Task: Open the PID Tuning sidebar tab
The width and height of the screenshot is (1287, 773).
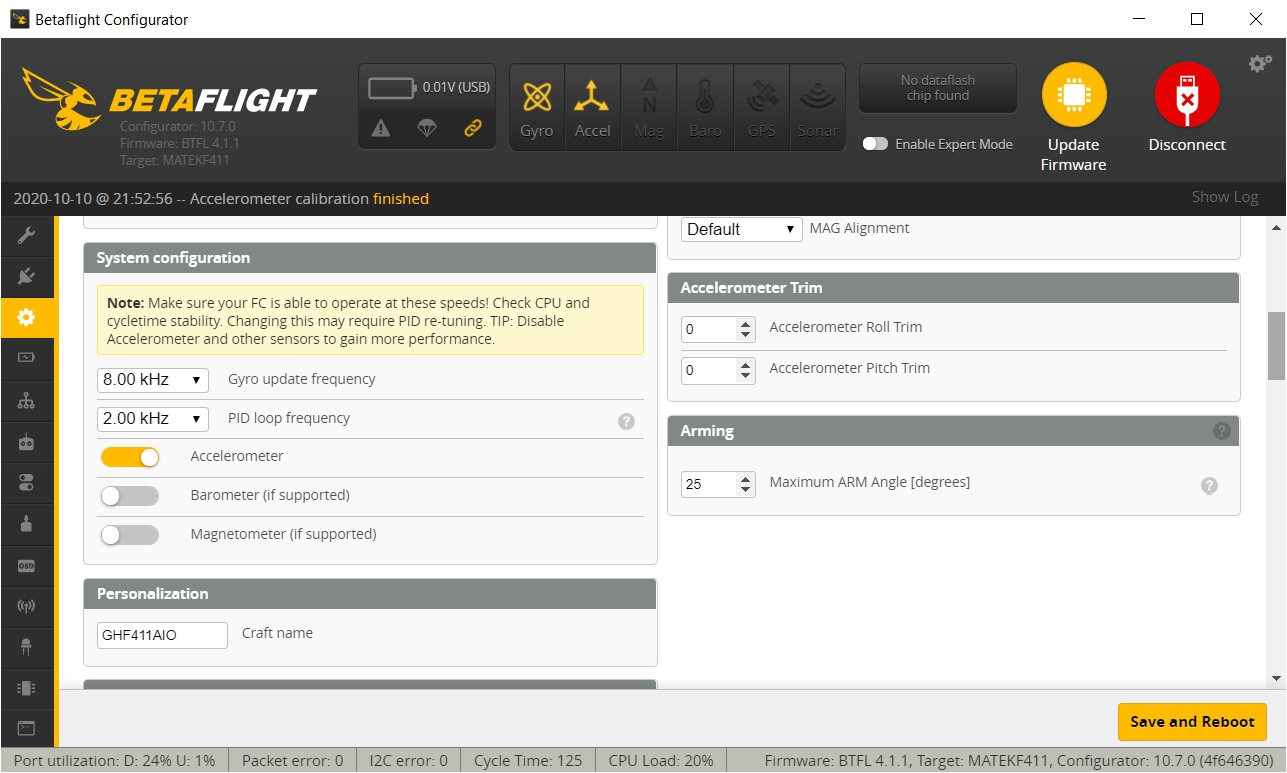Action: (27, 400)
